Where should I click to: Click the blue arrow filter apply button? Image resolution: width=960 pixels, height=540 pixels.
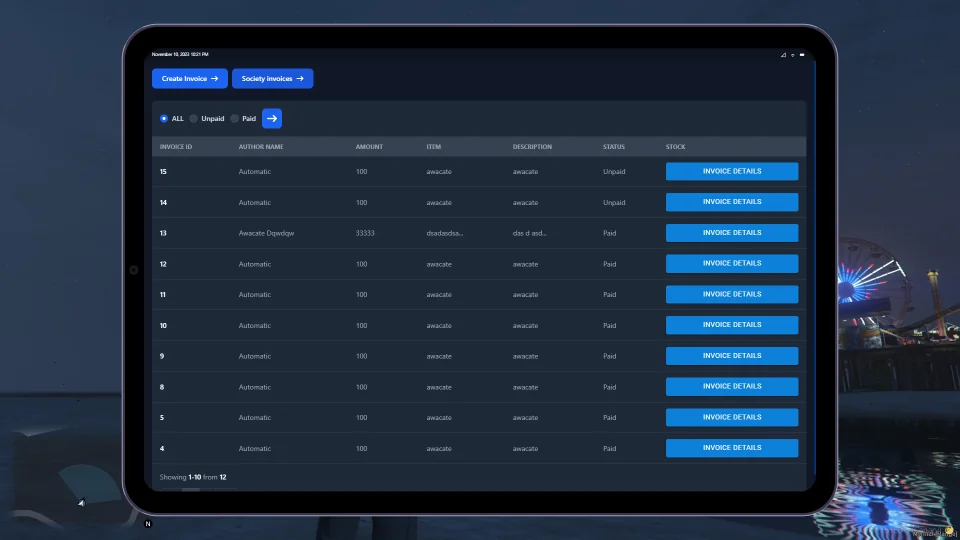point(272,118)
